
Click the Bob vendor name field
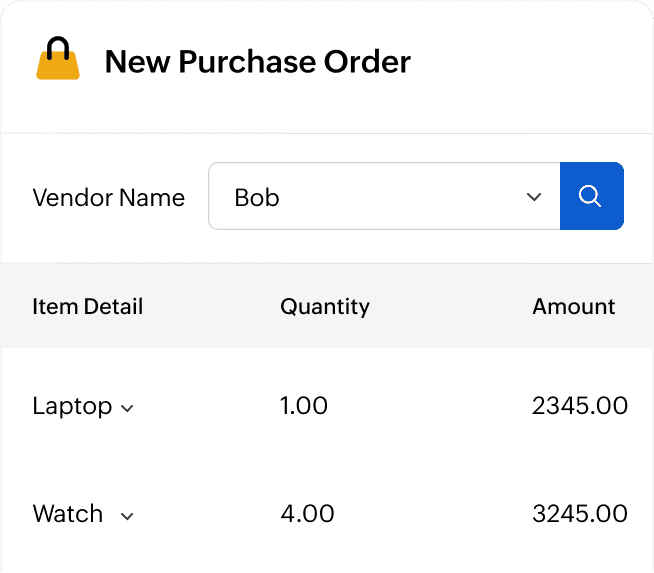click(x=370, y=197)
